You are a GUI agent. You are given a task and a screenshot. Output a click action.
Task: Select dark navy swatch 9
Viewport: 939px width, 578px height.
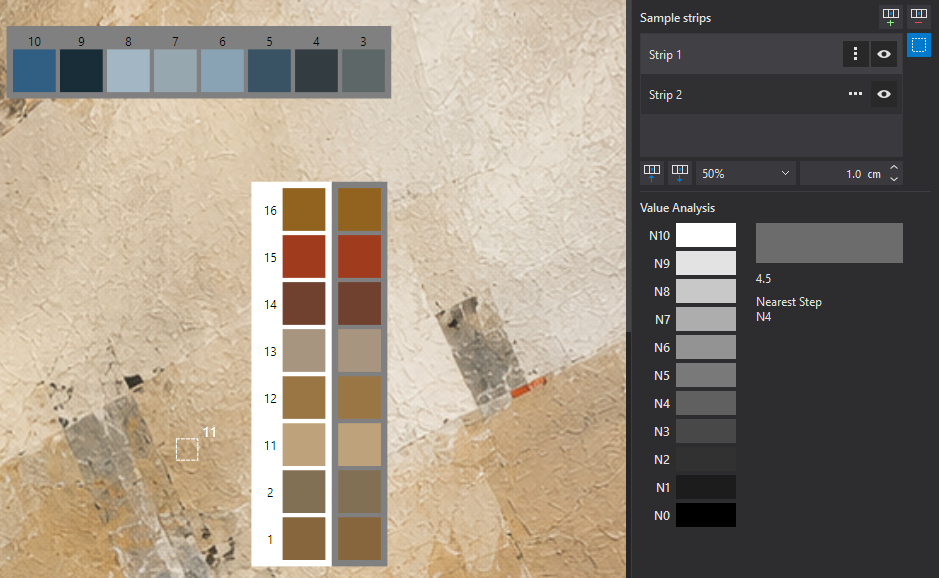point(81,71)
